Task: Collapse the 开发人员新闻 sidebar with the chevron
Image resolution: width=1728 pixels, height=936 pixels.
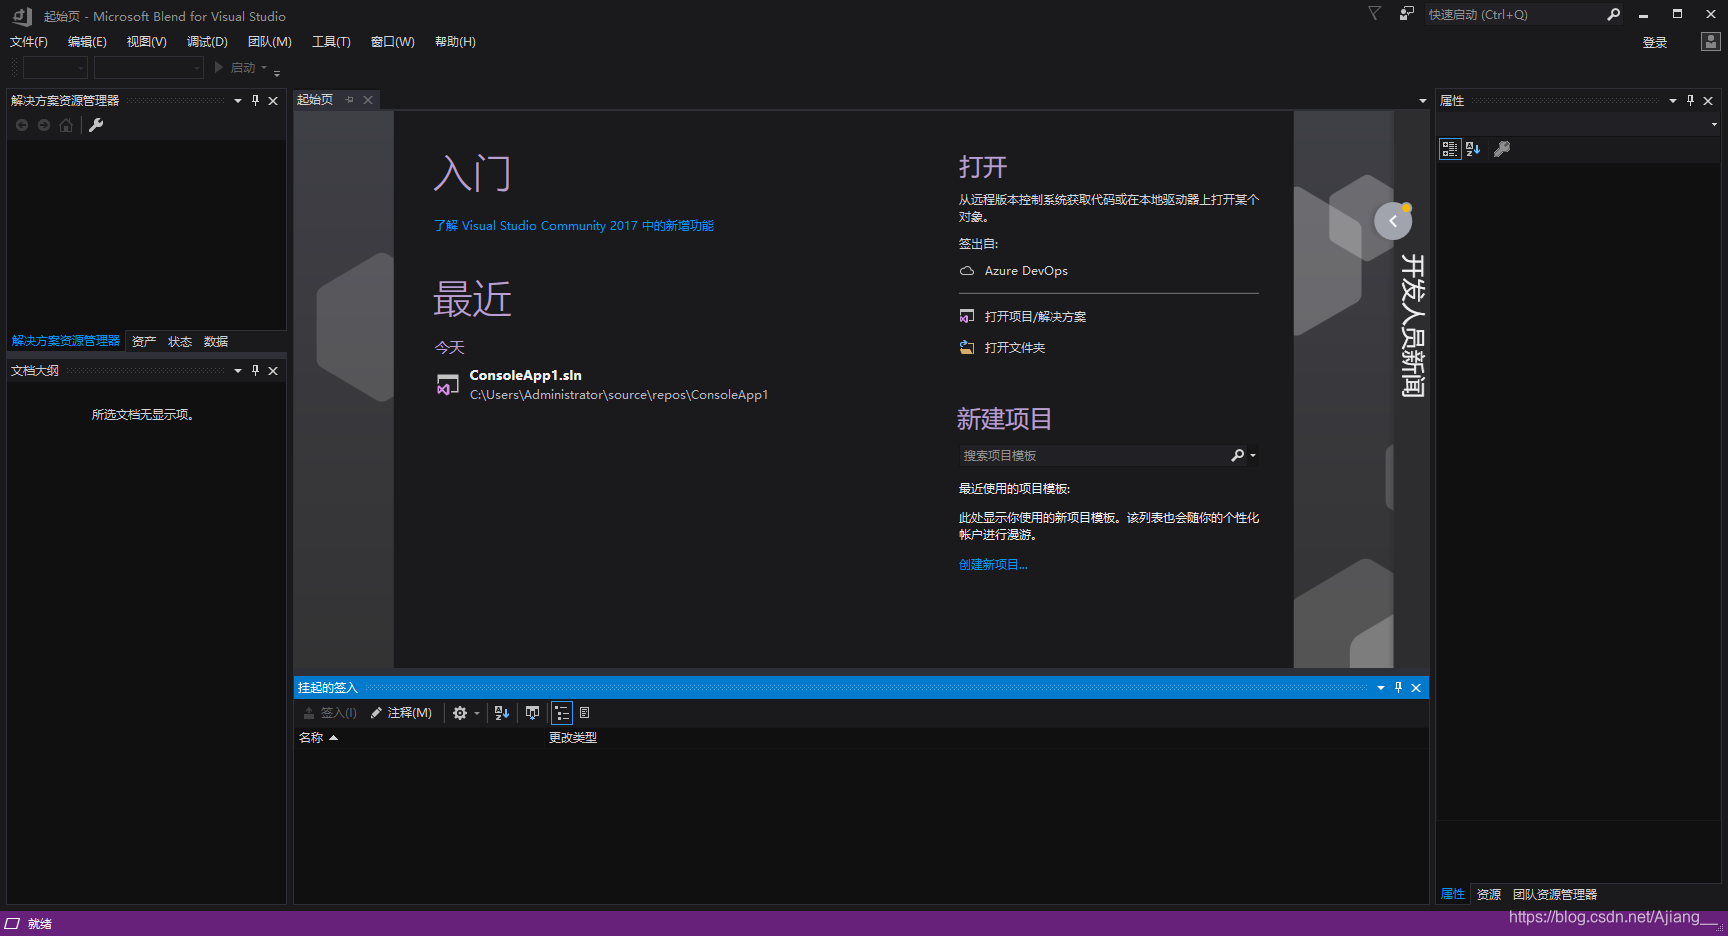Action: tap(1393, 220)
